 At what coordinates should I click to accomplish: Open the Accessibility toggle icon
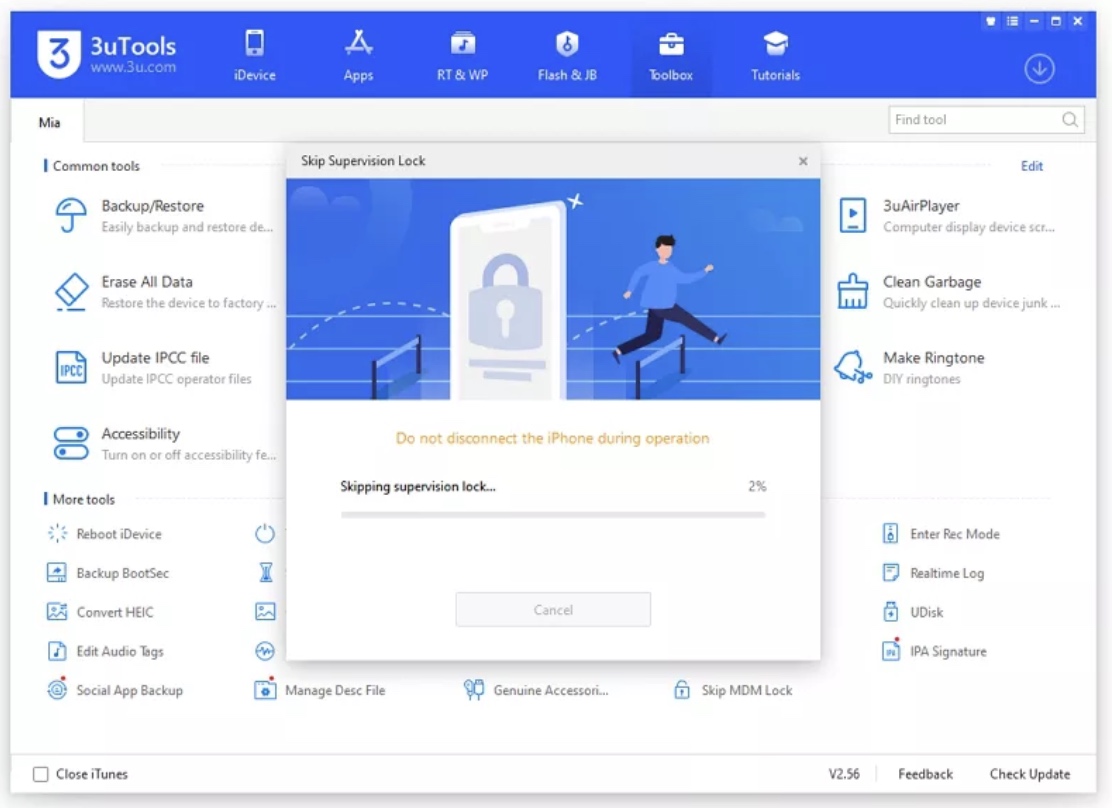(x=71, y=443)
